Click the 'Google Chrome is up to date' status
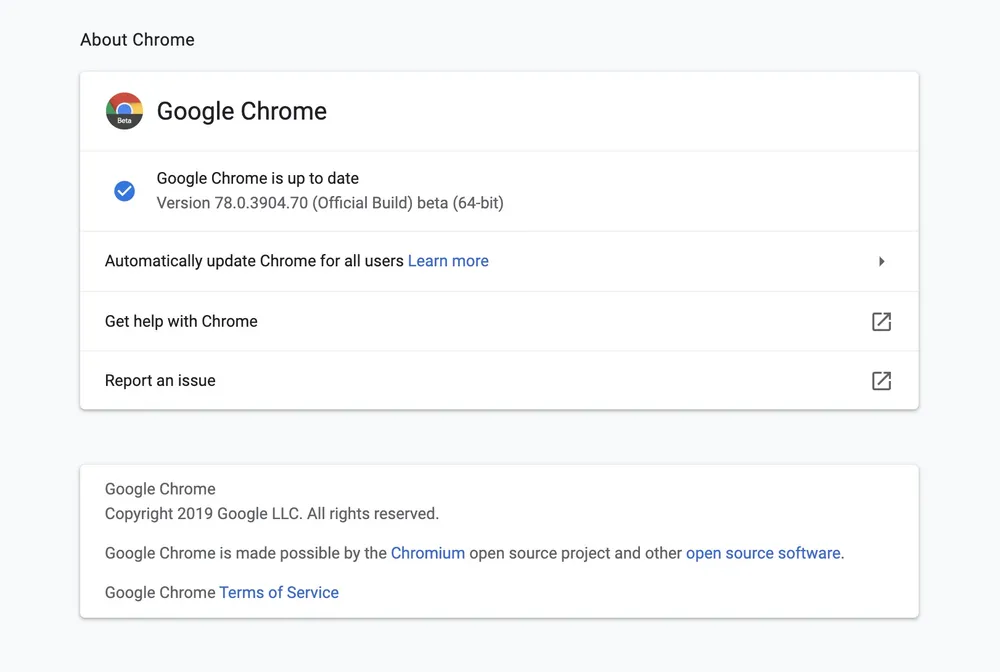1000x672 pixels. [257, 178]
